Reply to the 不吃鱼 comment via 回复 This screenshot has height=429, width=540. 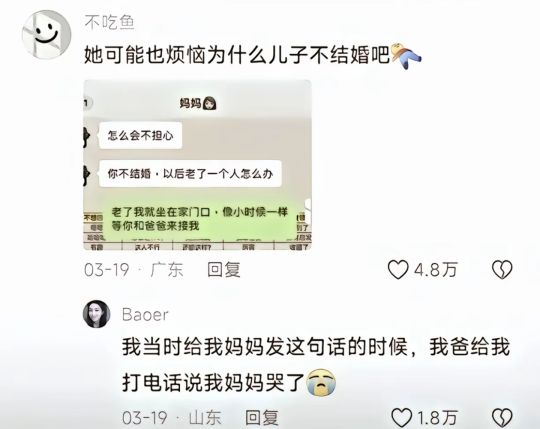pyautogui.click(x=224, y=269)
